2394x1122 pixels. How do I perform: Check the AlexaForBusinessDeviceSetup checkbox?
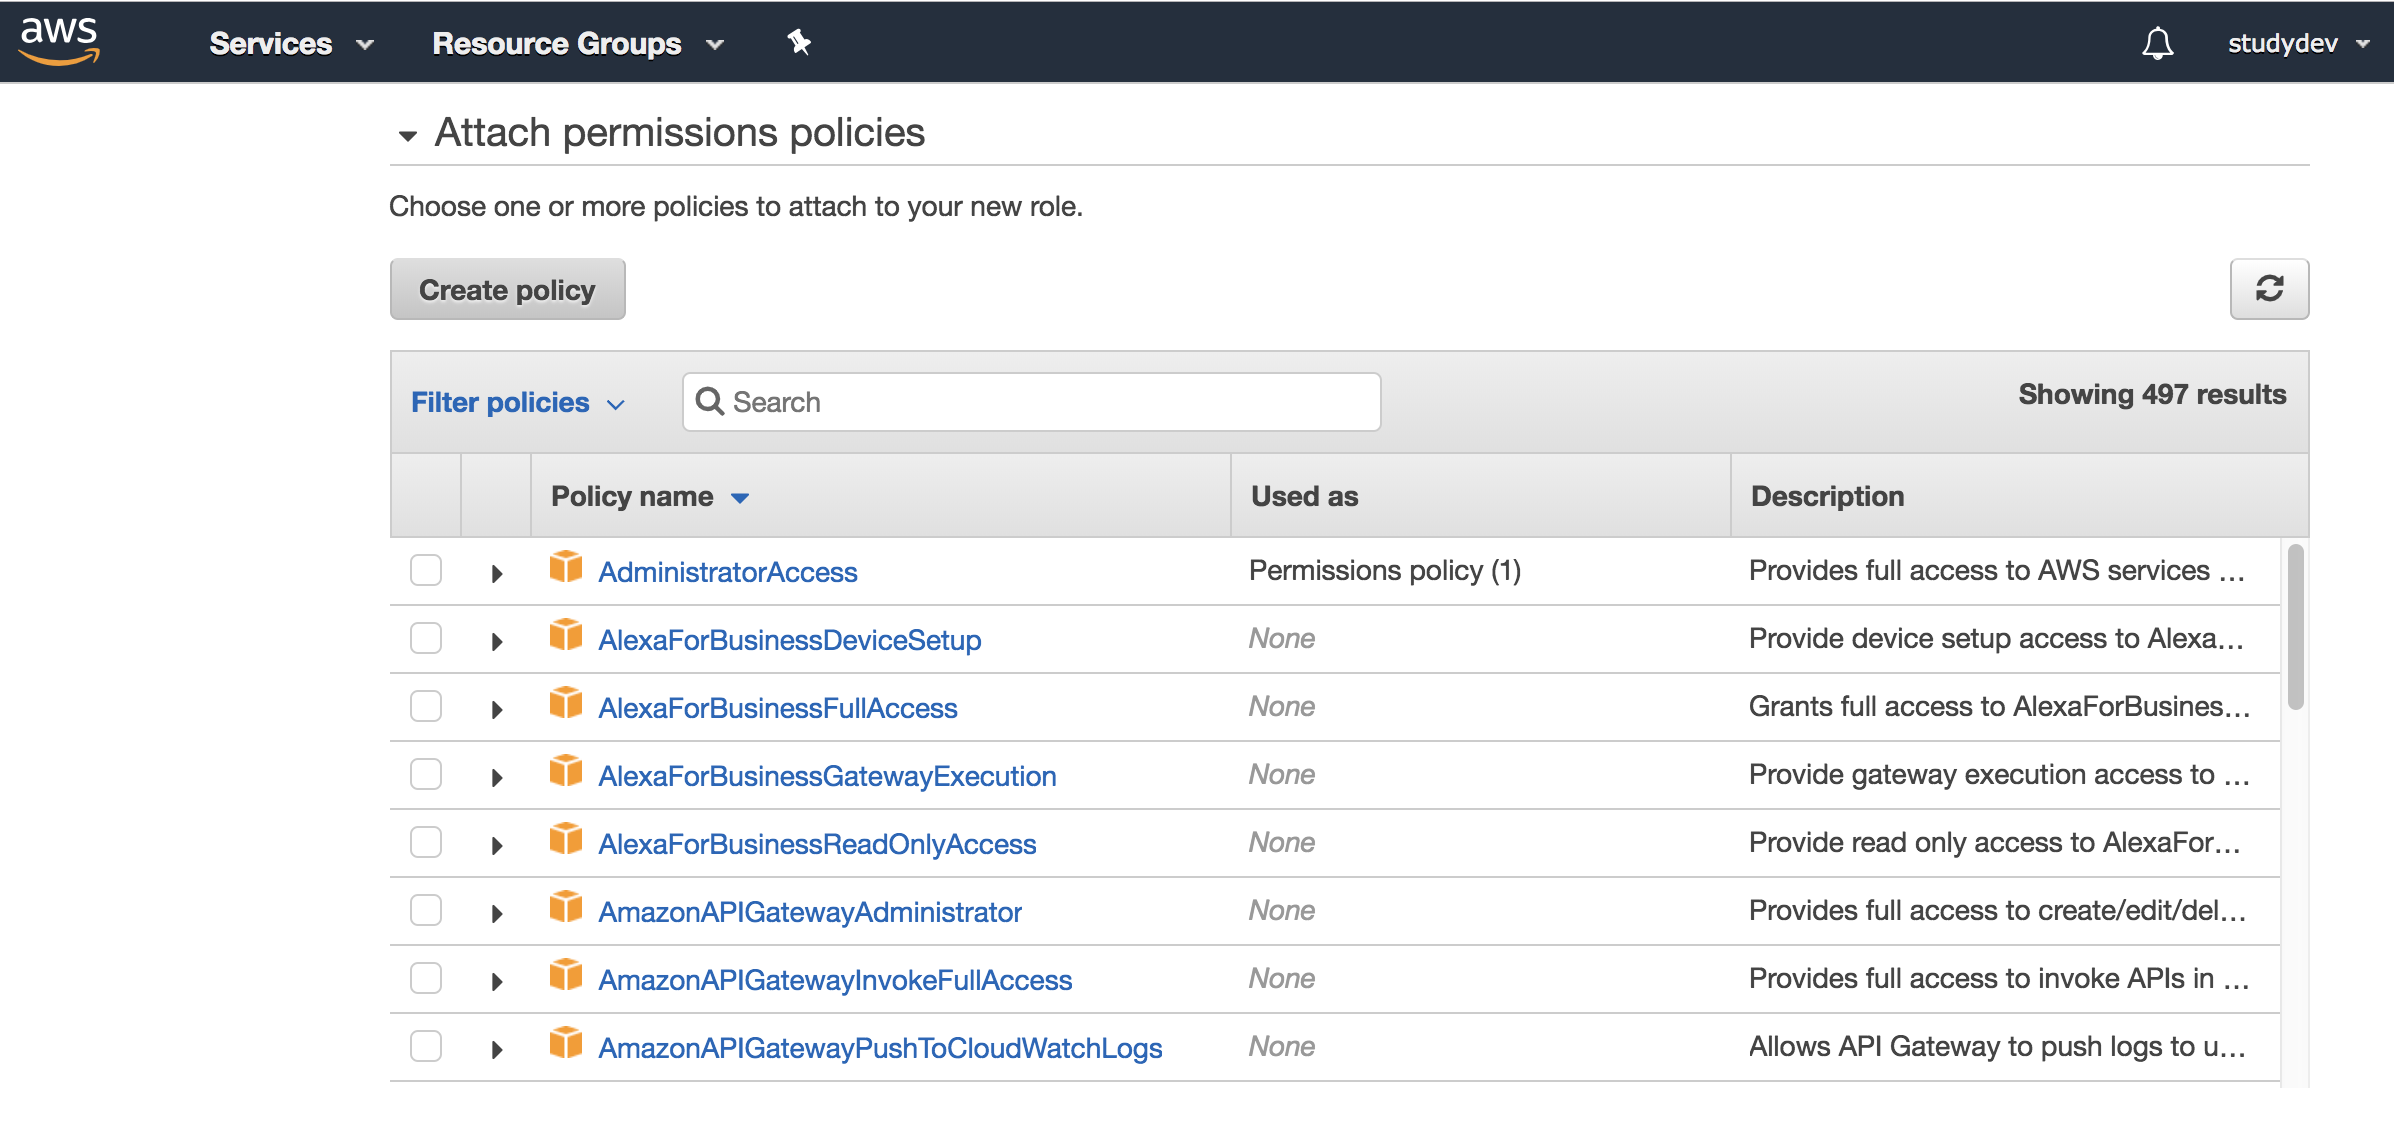click(x=426, y=638)
